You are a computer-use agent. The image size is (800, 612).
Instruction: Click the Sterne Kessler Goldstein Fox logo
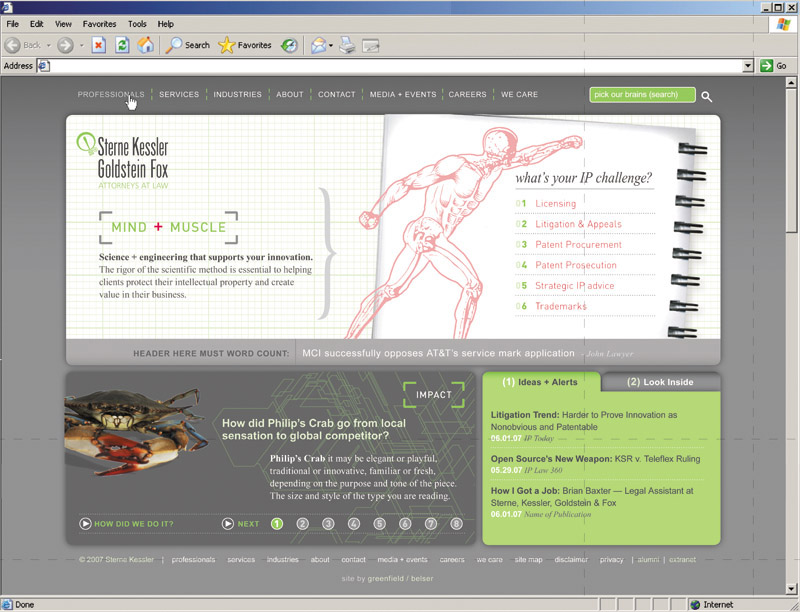(122, 161)
